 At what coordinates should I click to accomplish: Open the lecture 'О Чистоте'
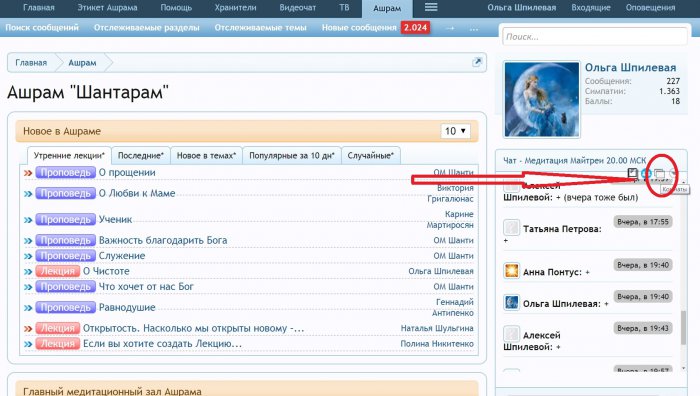[106, 271]
